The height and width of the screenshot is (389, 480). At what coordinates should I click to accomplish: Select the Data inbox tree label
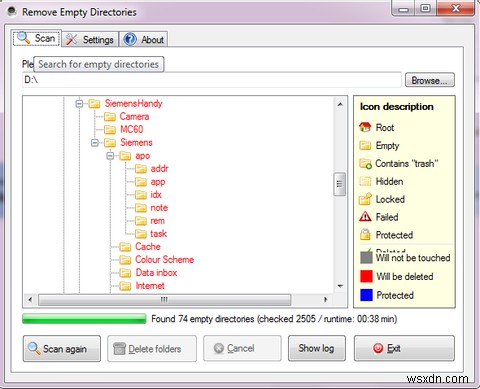(x=156, y=273)
